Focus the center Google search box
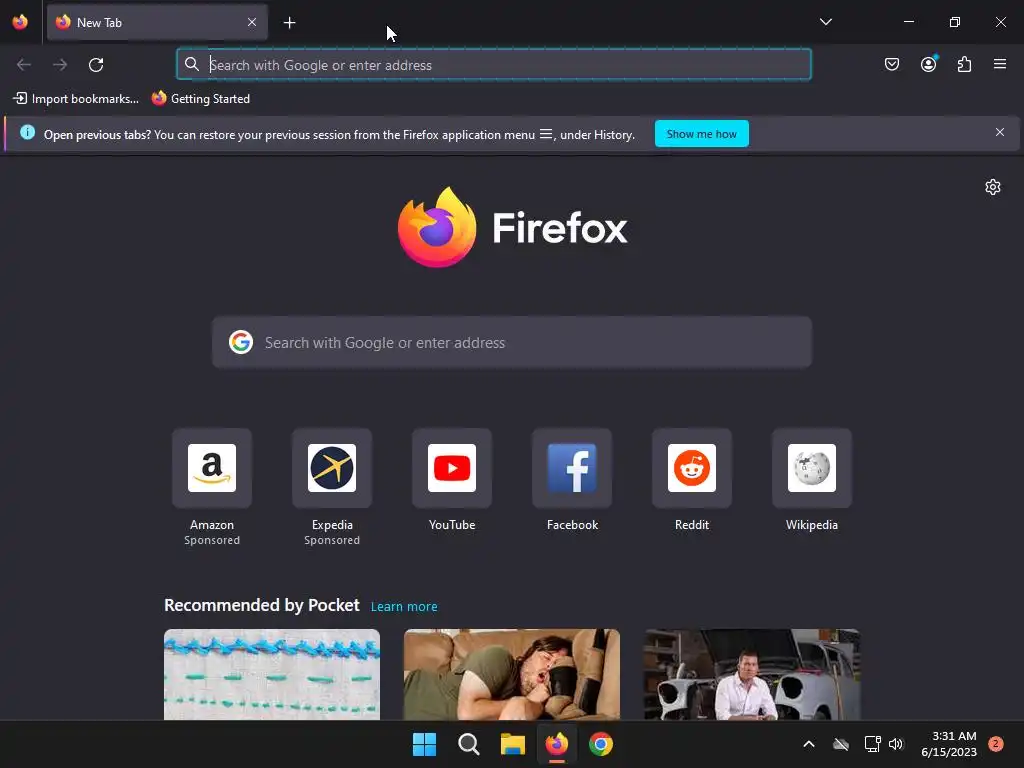 click(512, 342)
